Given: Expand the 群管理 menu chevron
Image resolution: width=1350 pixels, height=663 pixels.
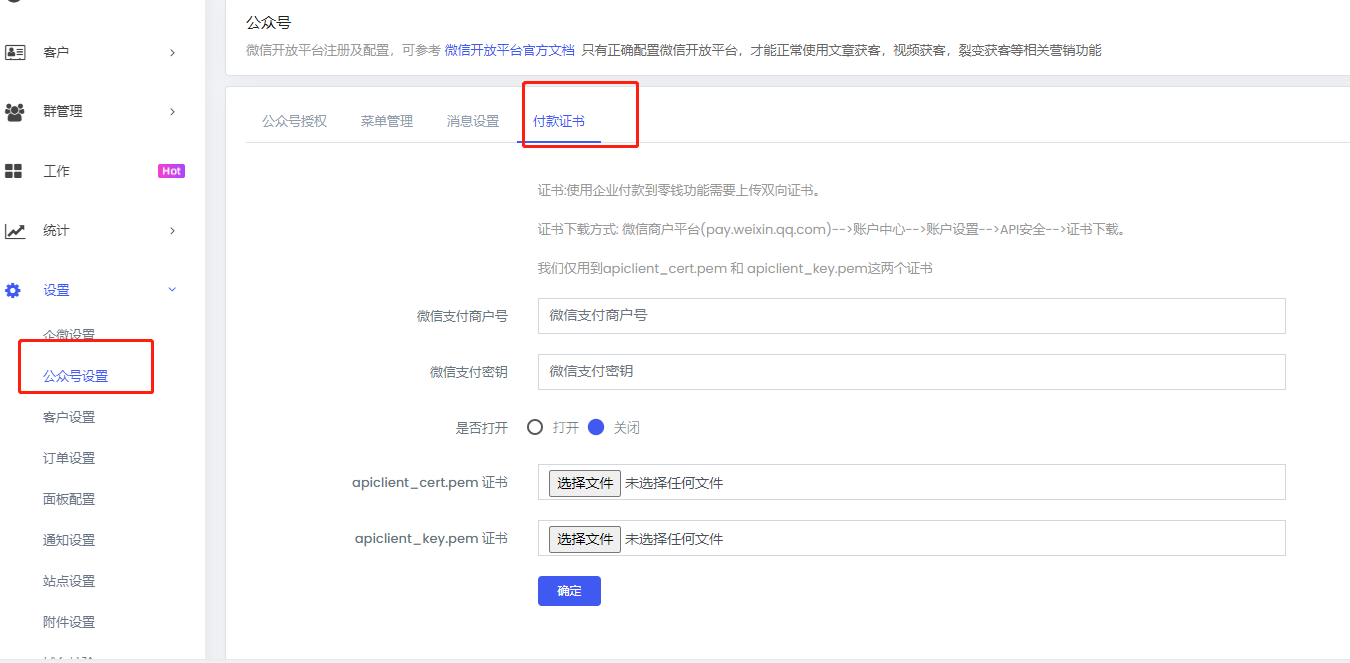Looking at the screenshot, I should [x=172, y=112].
